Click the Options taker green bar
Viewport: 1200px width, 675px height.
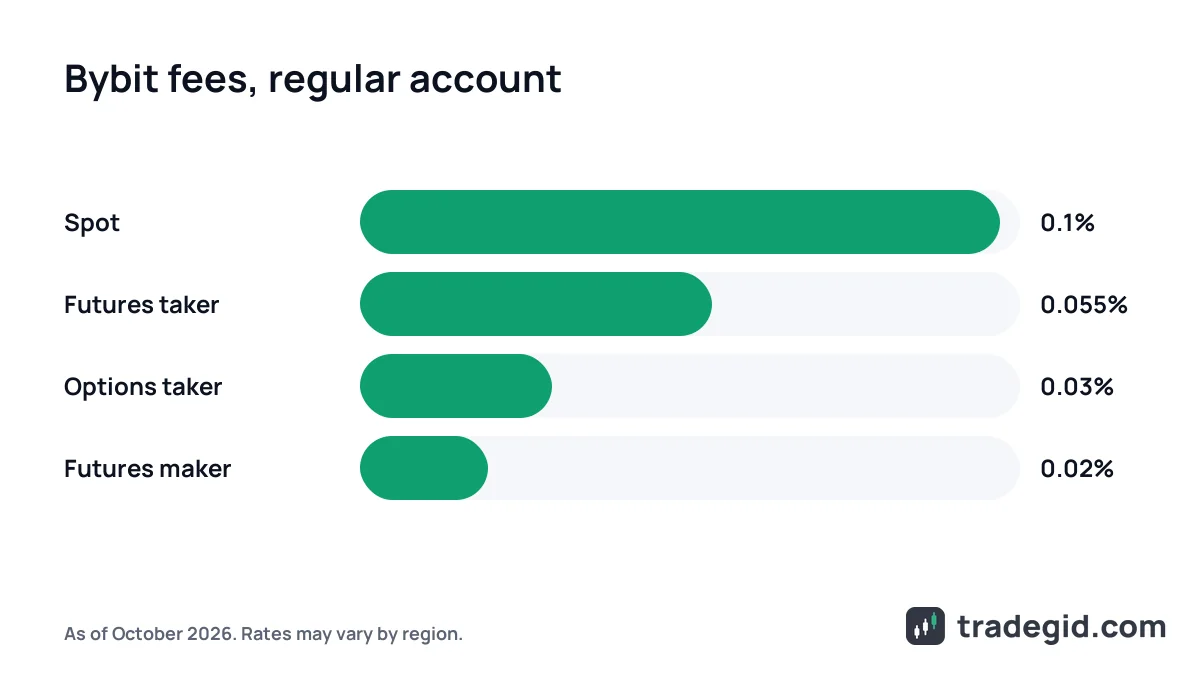click(x=456, y=386)
